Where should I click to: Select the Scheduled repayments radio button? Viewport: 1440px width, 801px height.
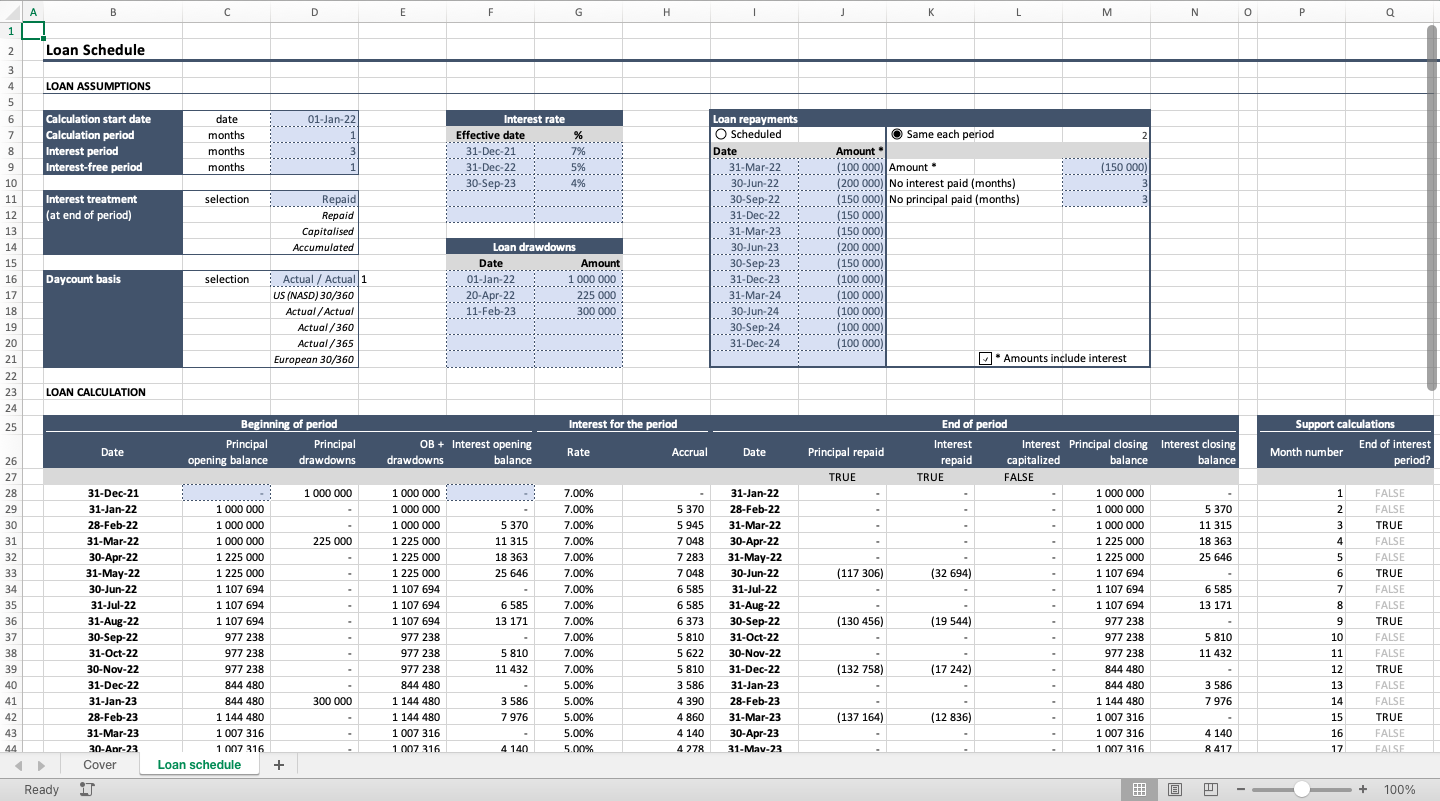coord(720,134)
